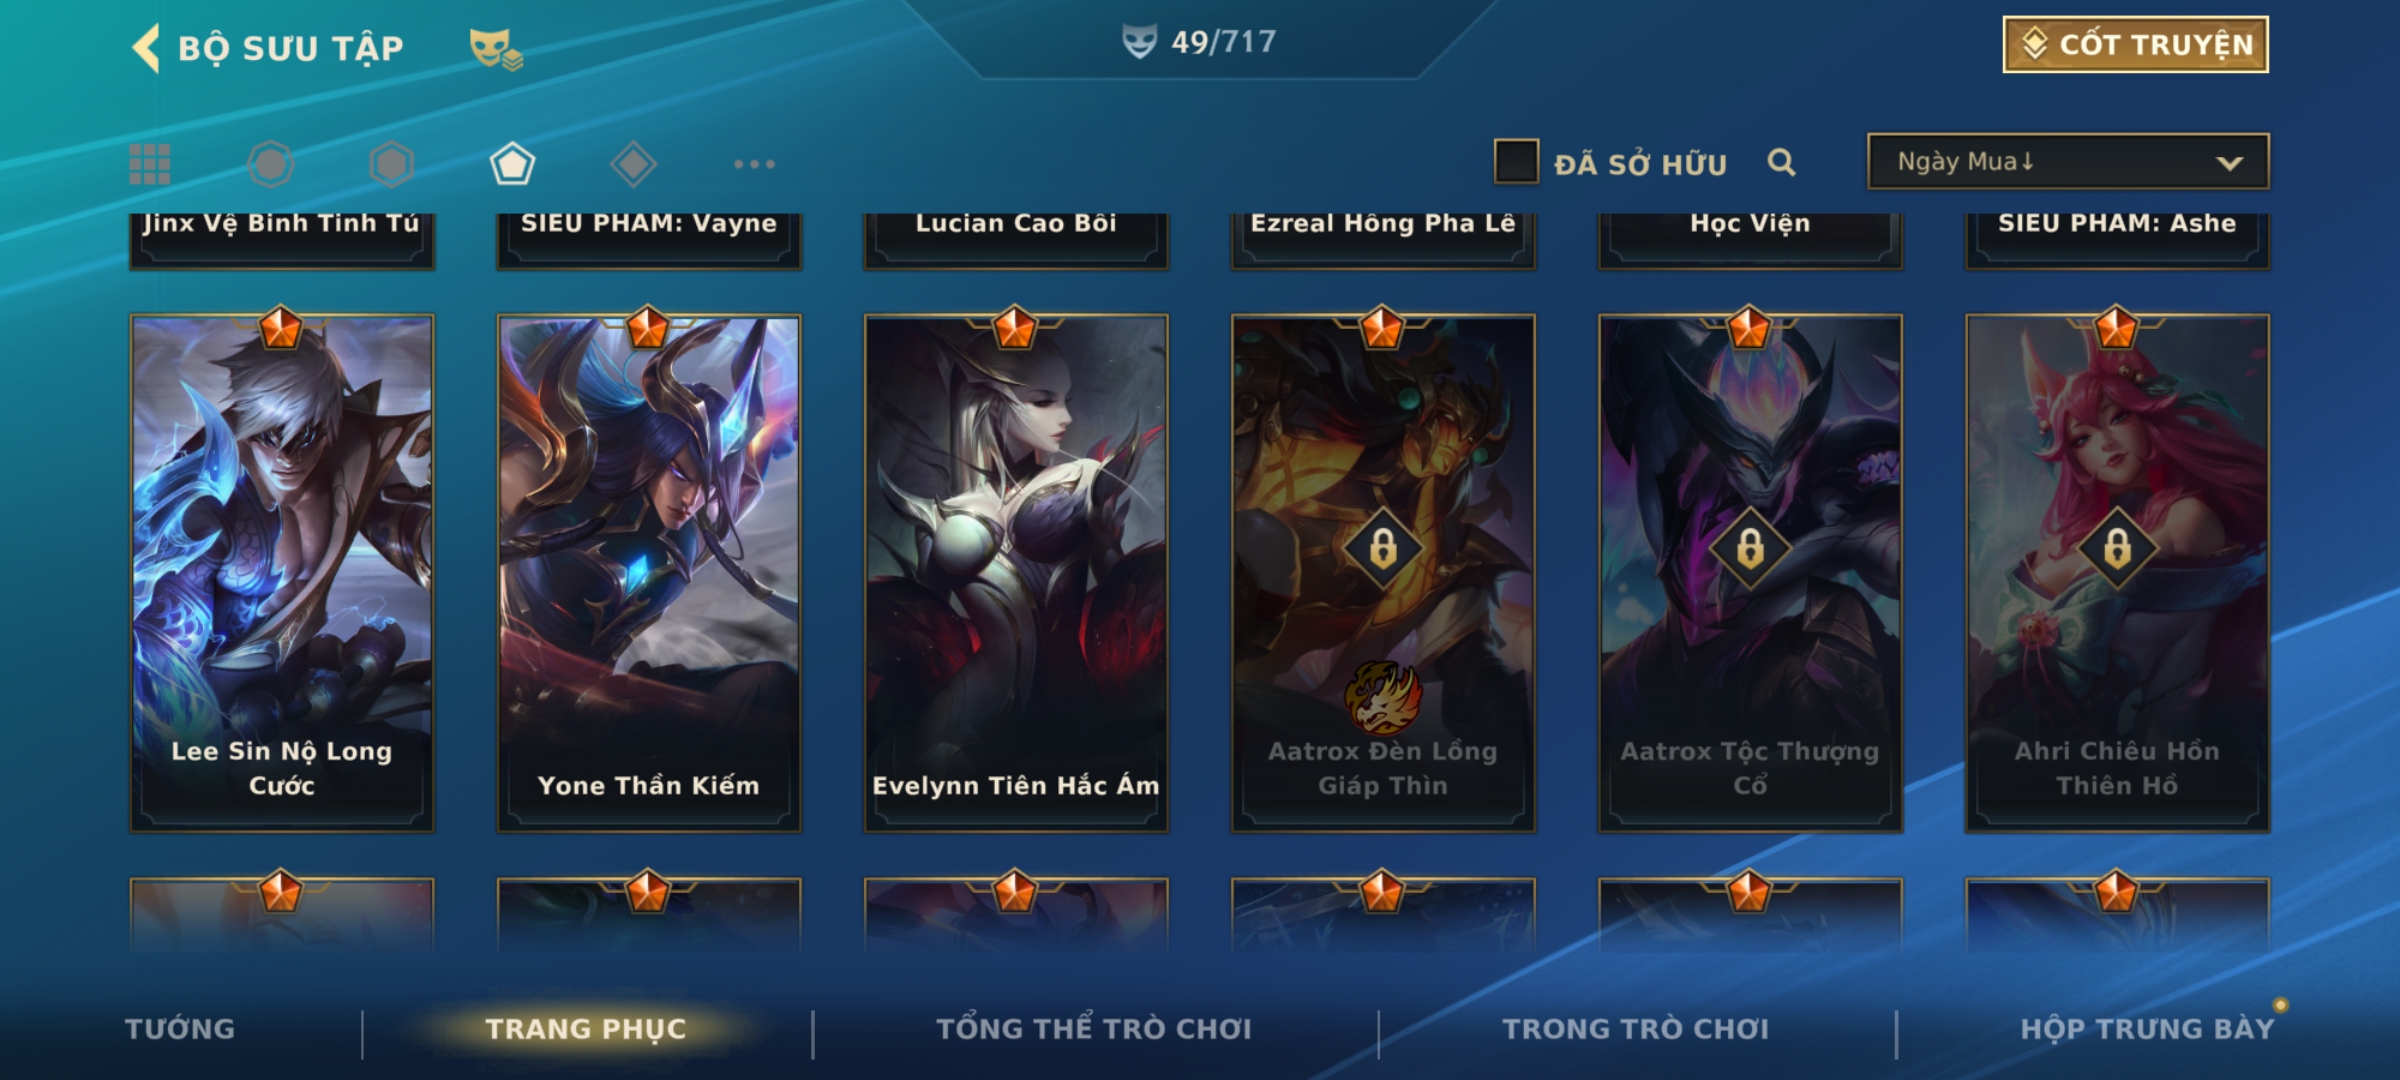Open the three-dots more filters icon
Image resolution: width=2400 pixels, height=1080 pixels.
point(754,164)
